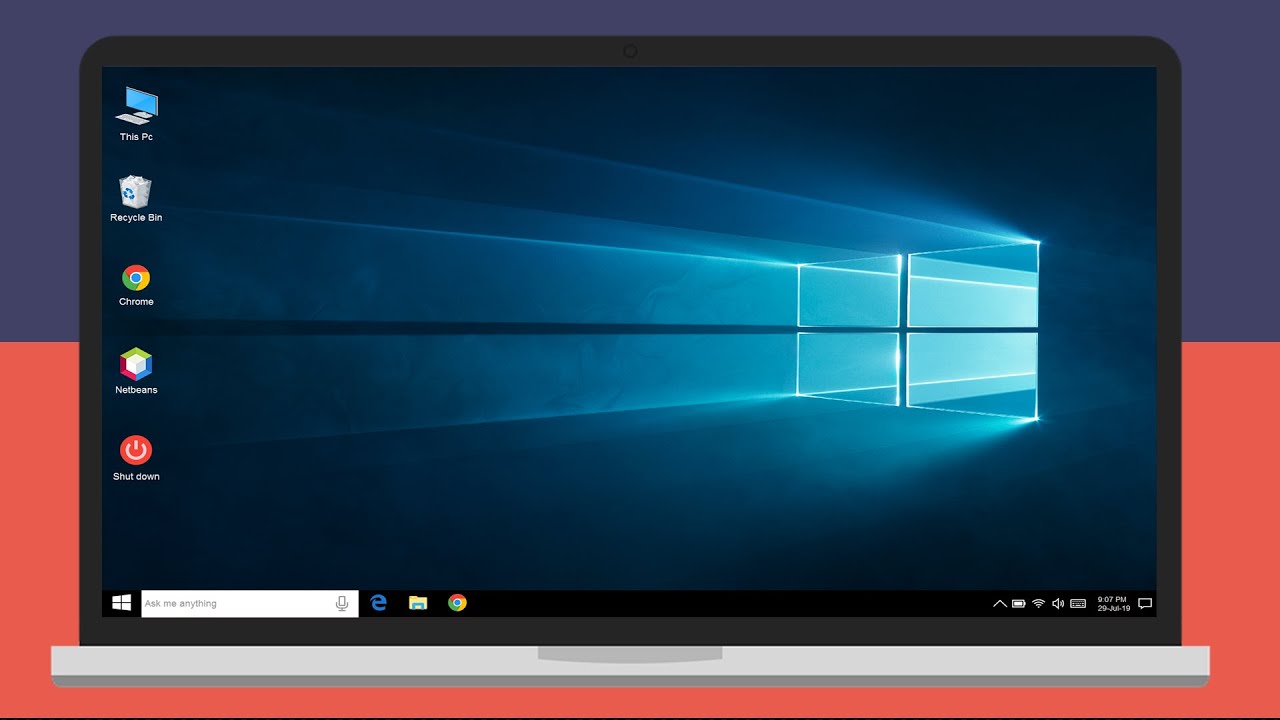Open the Wi-Fi network tray icon

(x=1039, y=604)
